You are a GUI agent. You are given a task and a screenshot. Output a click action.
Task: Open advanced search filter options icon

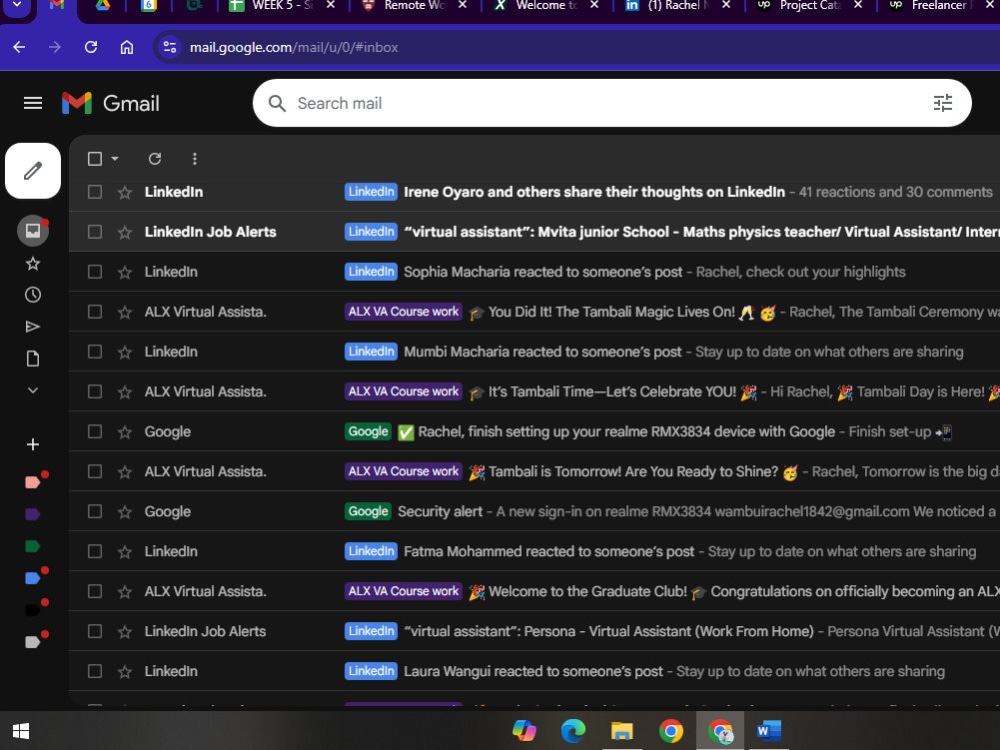[x=943, y=103]
